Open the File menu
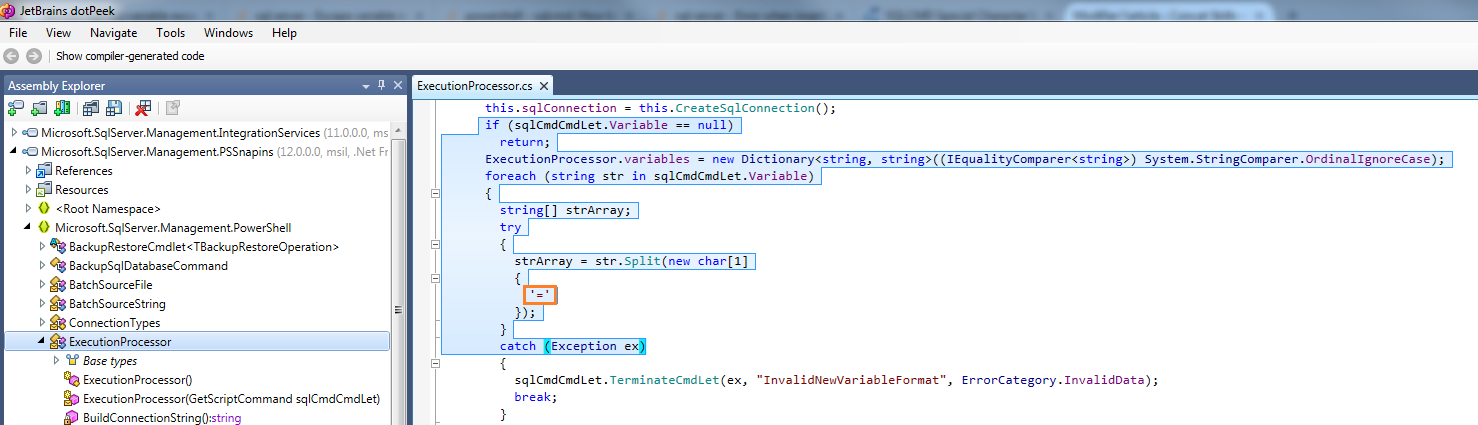The image size is (1478, 425). pos(18,33)
